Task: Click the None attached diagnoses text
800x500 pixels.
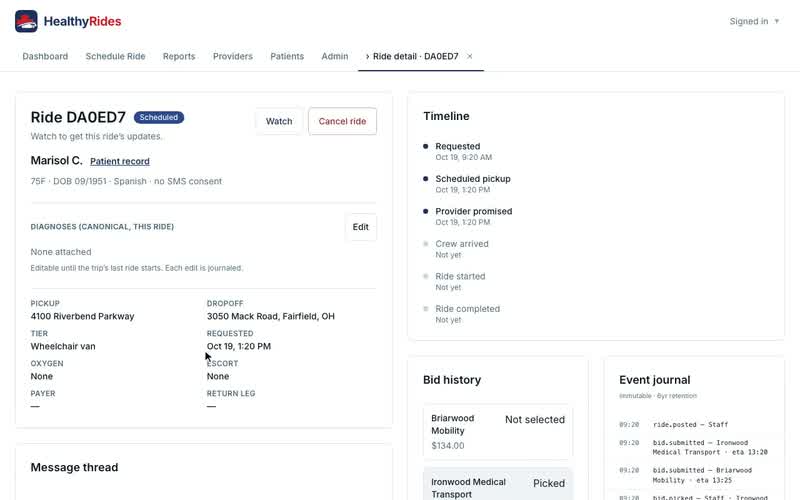Action: 61,252
